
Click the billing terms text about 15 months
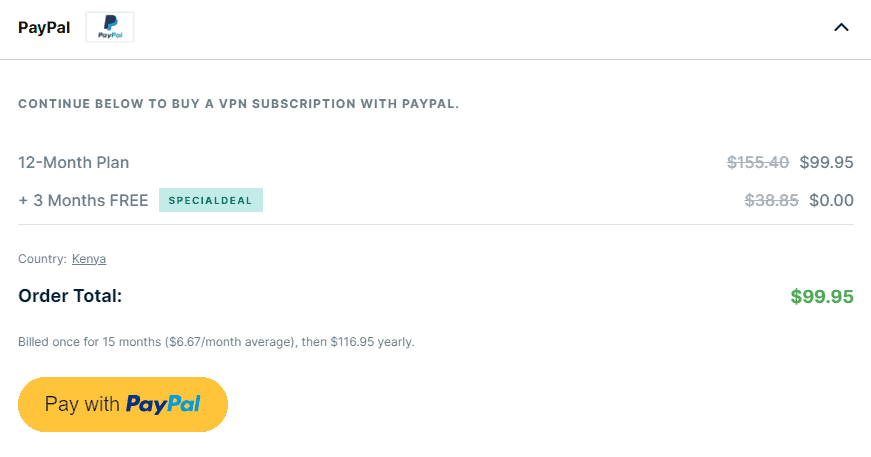coord(216,342)
